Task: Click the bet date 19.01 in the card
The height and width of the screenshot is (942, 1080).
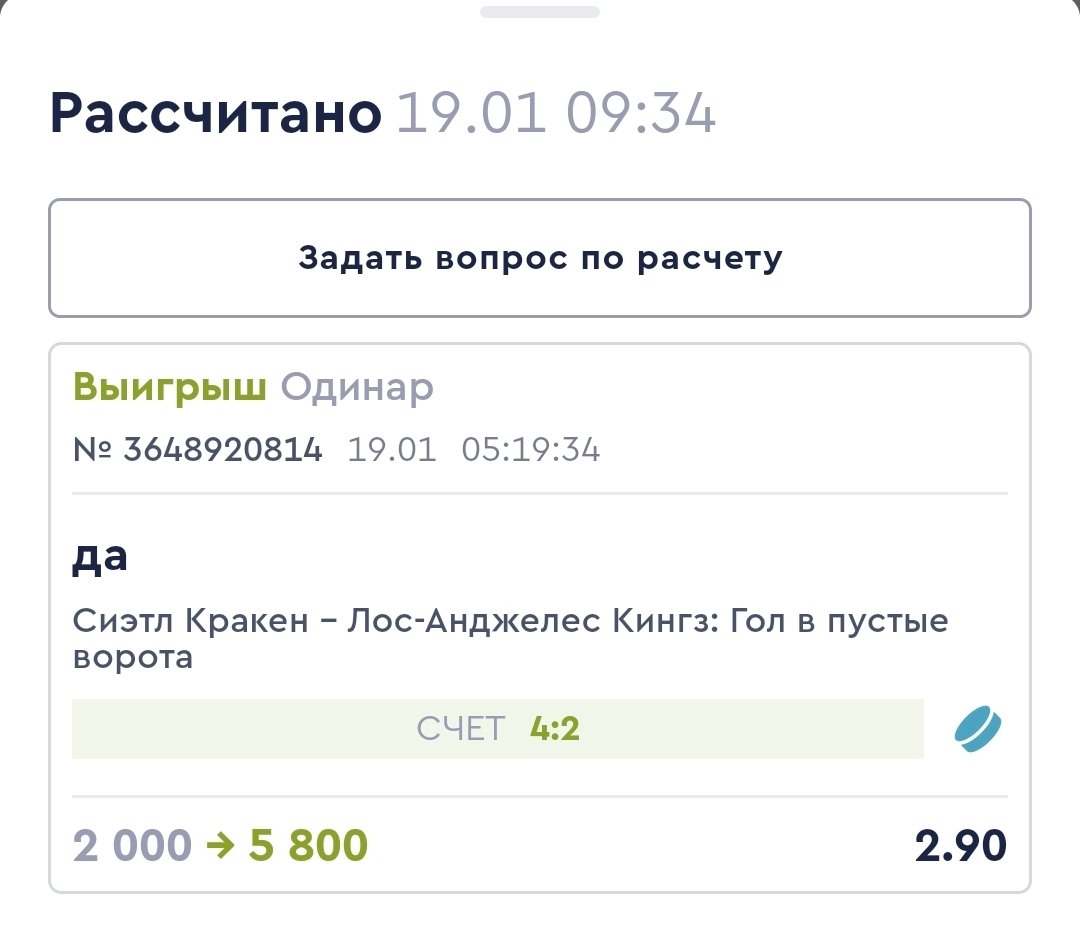Action: (x=392, y=450)
